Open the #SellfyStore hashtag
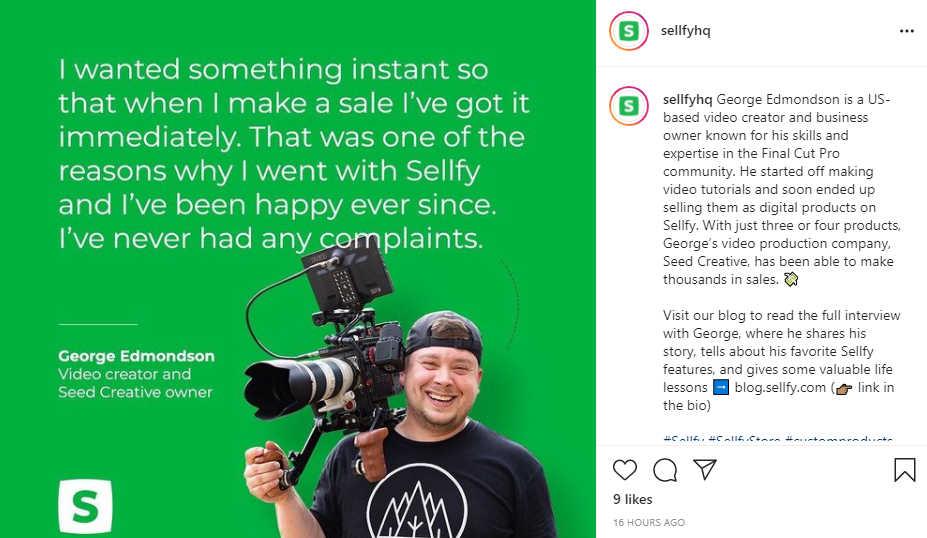Screen dimensions: 927x538 [744, 440]
